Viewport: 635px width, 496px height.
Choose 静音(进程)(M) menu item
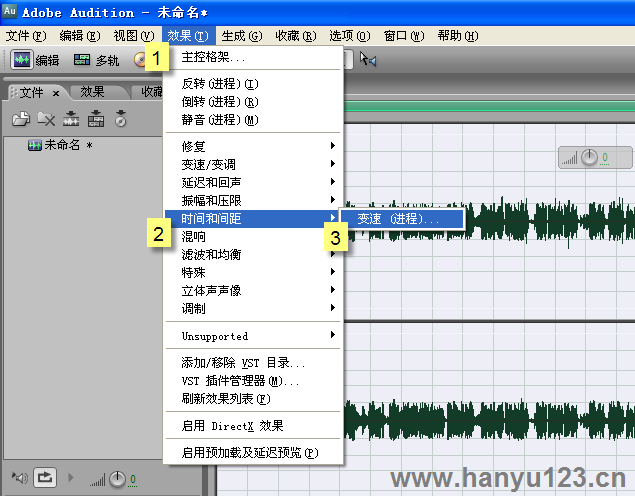click(x=254, y=120)
